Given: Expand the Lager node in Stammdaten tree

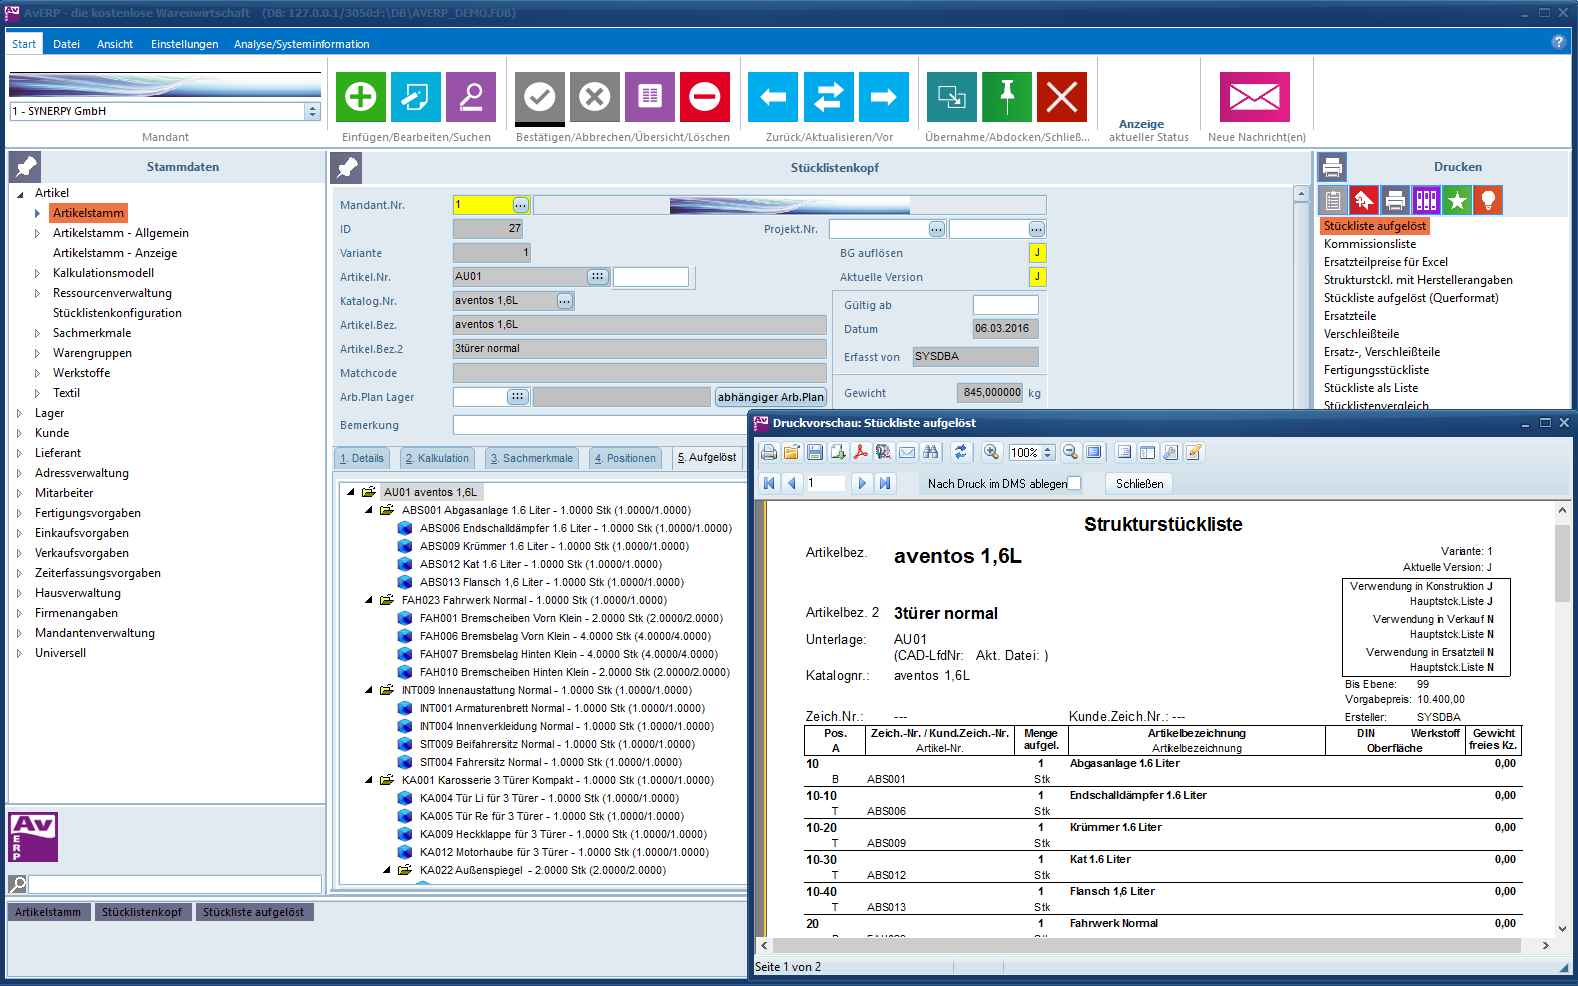Looking at the screenshot, I should point(19,413).
